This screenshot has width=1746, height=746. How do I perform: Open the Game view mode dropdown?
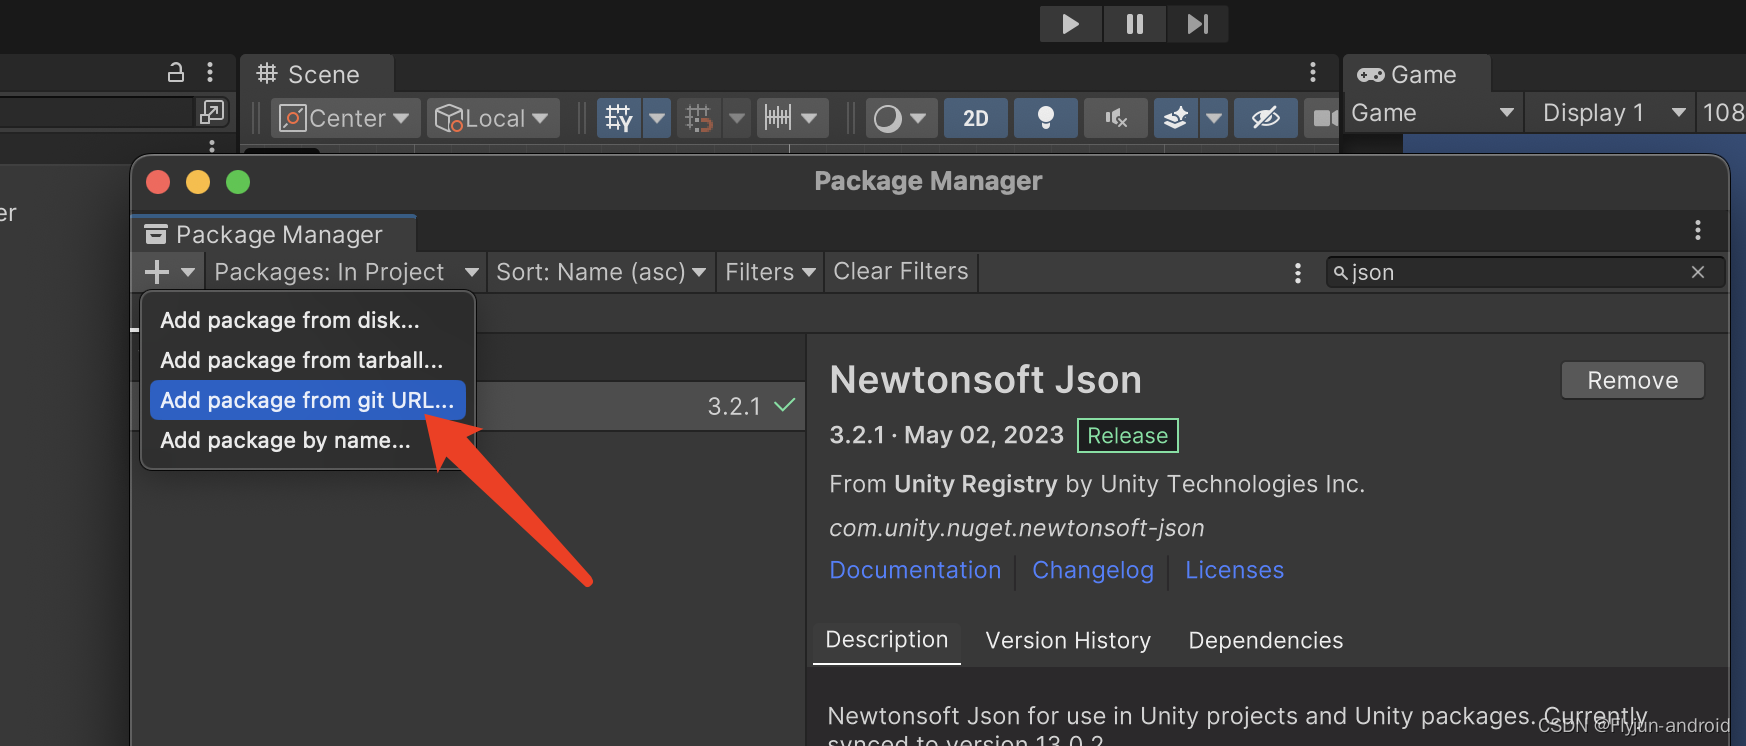(1433, 113)
